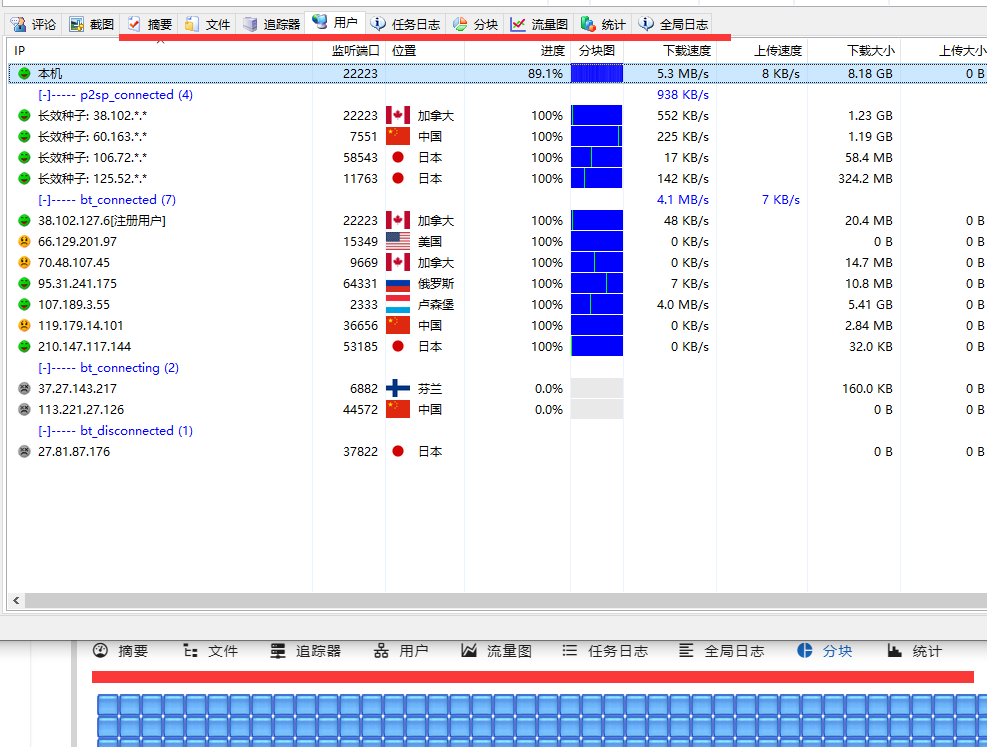Collapse the bt_connecting (2) group
Viewport: 987px width, 747px height.
pyautogui.click(x=45, y=368)
